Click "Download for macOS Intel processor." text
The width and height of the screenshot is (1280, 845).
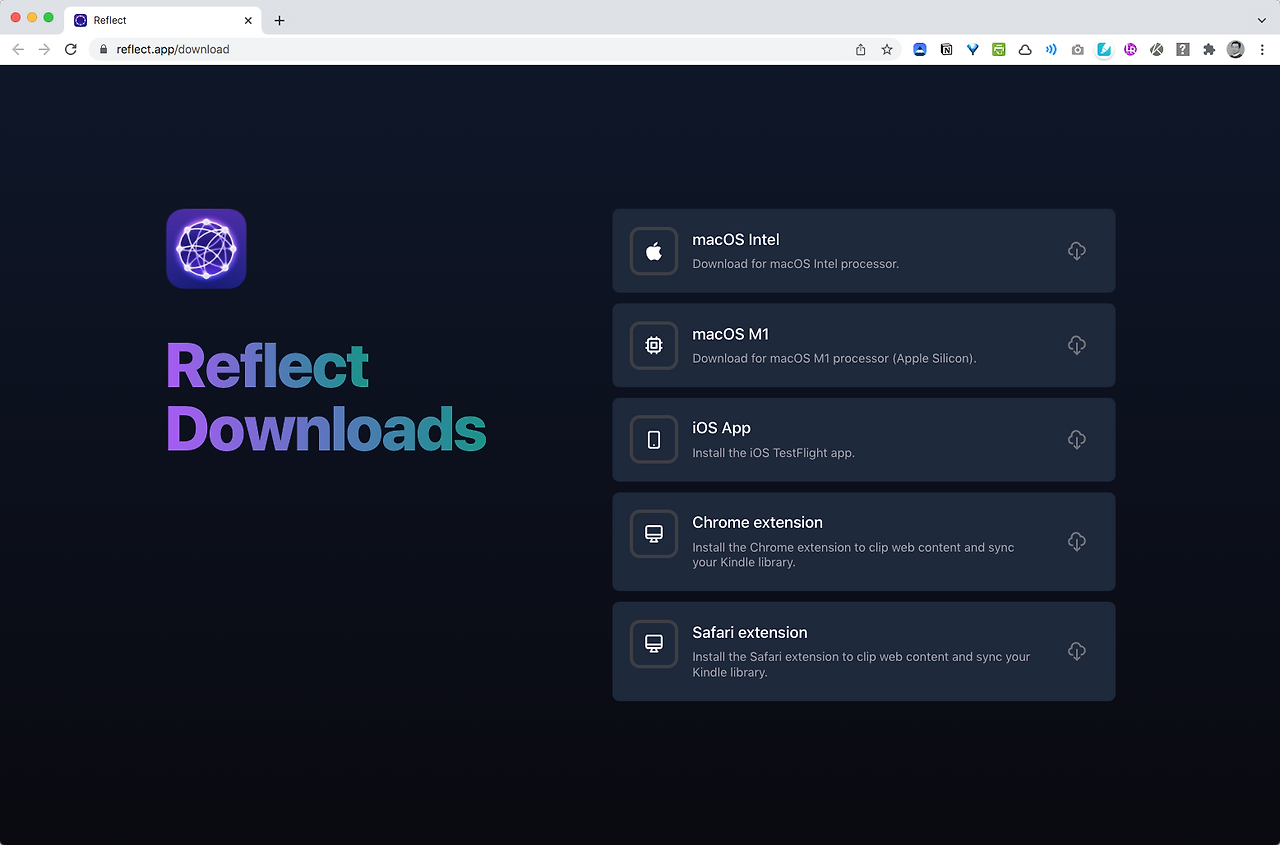coord(796,264)
